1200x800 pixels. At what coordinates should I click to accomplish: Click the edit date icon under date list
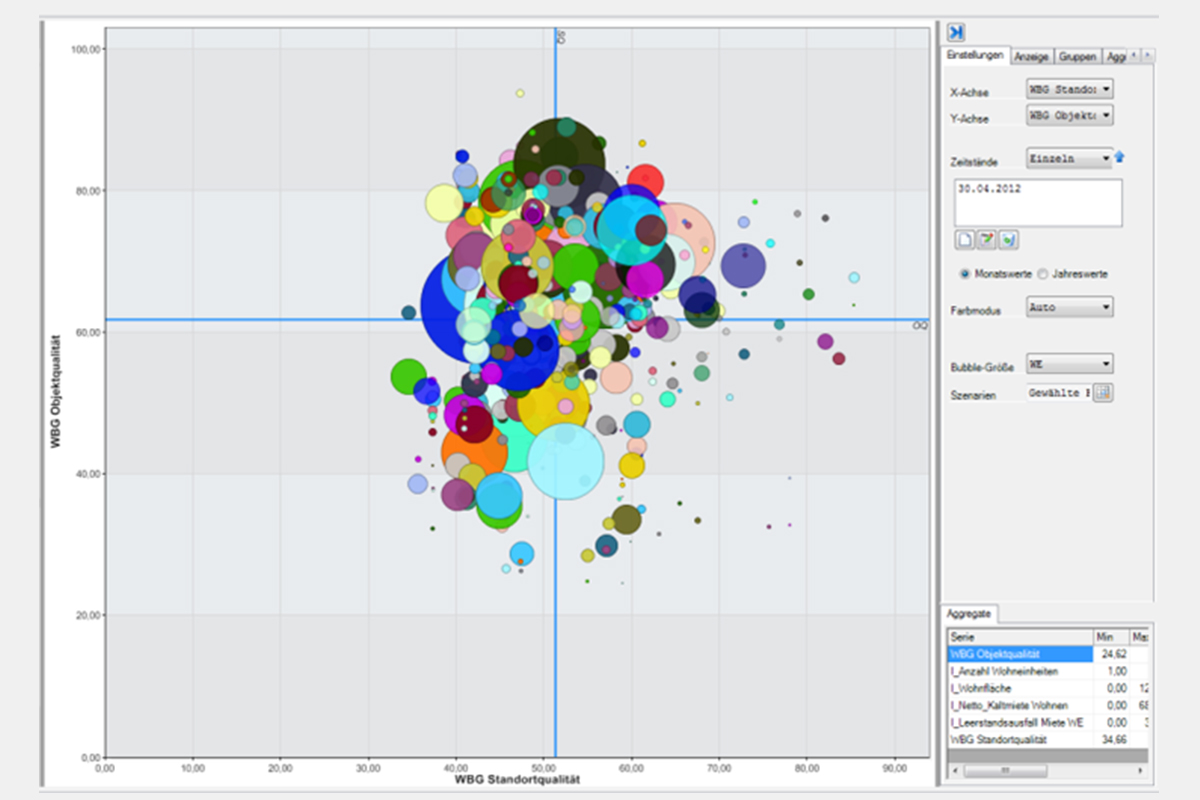coord(987,239)
